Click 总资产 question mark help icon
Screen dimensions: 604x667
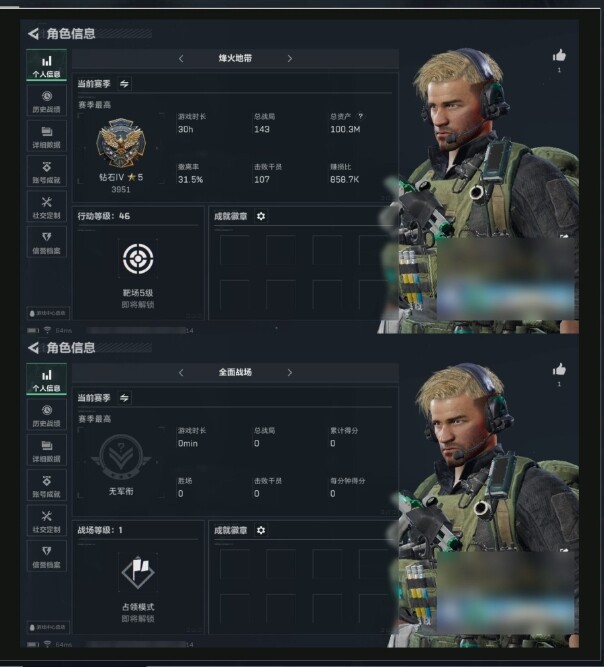tap(360, 116)
